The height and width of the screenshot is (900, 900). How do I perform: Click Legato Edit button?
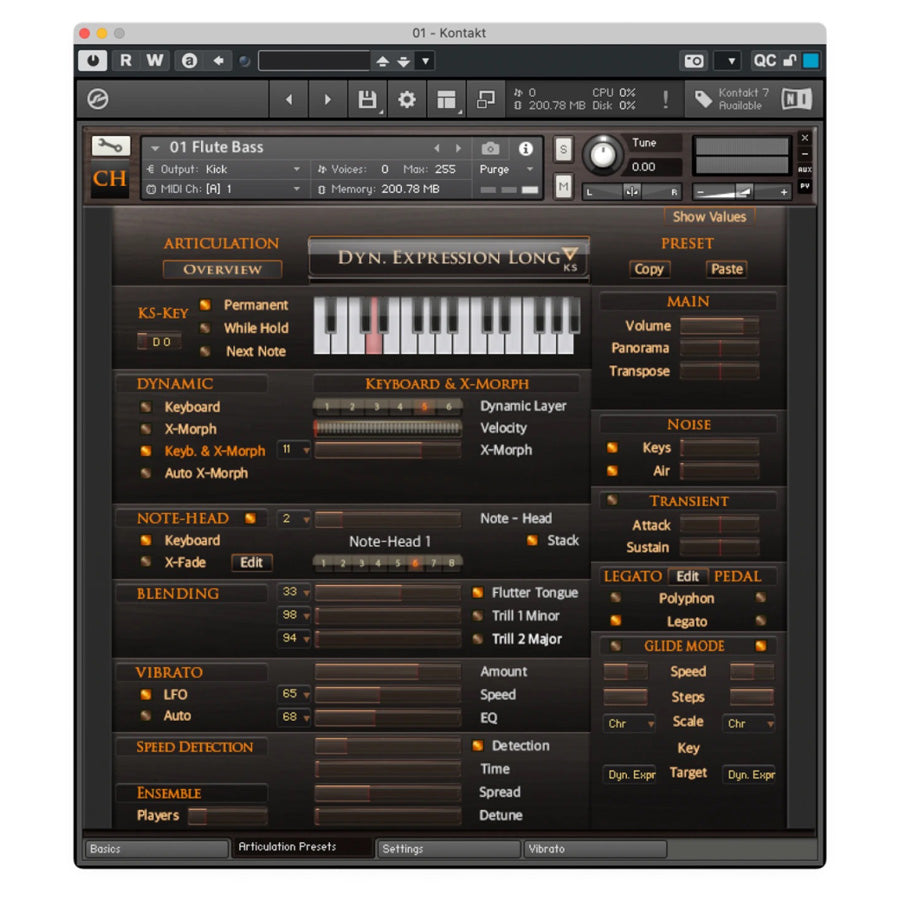point(688,576)
